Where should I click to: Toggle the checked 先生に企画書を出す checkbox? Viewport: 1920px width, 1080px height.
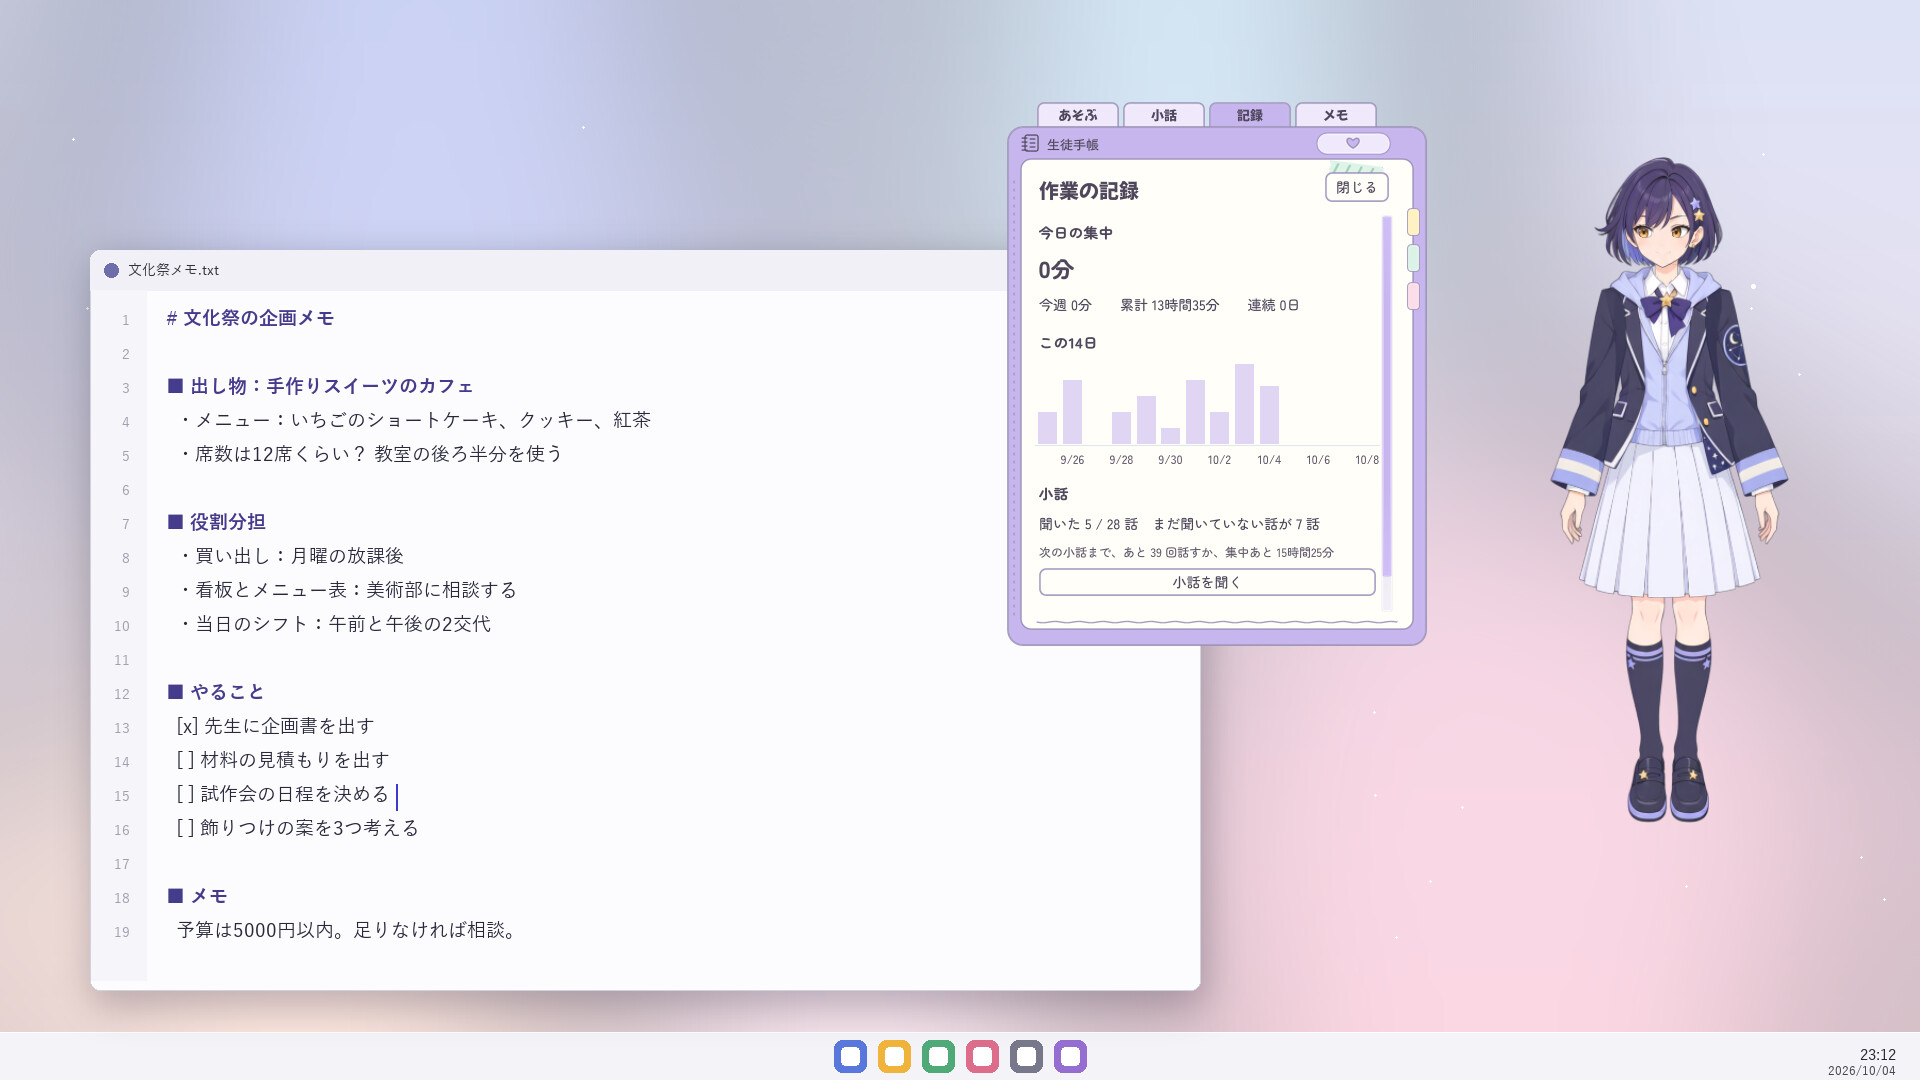click(x=187, y=726)
